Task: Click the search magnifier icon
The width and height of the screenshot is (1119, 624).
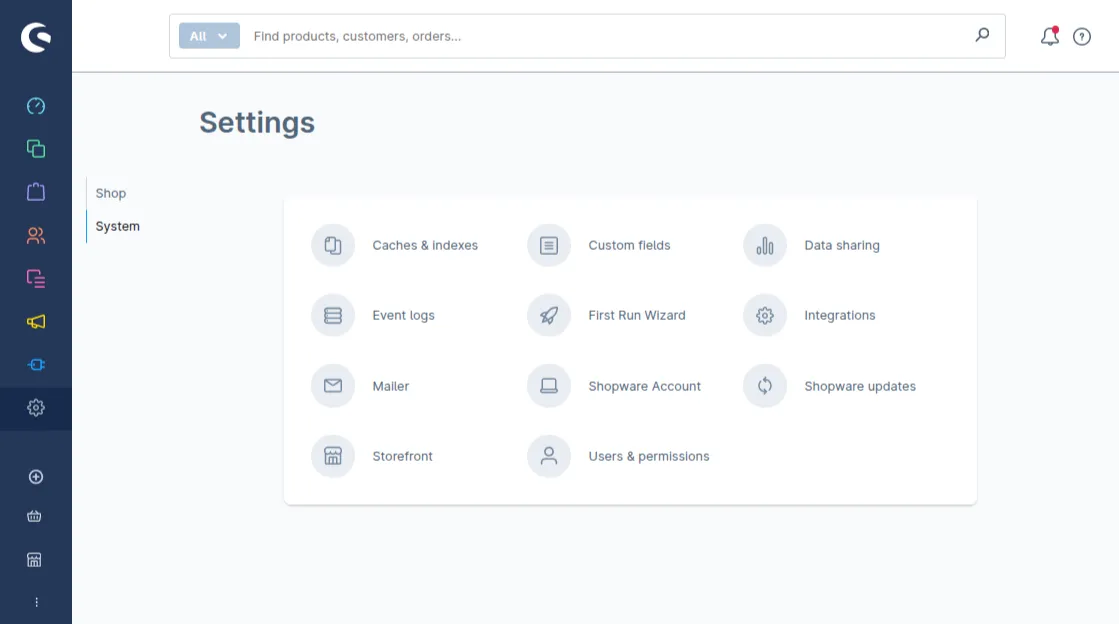Action: [x=982, y=35]
